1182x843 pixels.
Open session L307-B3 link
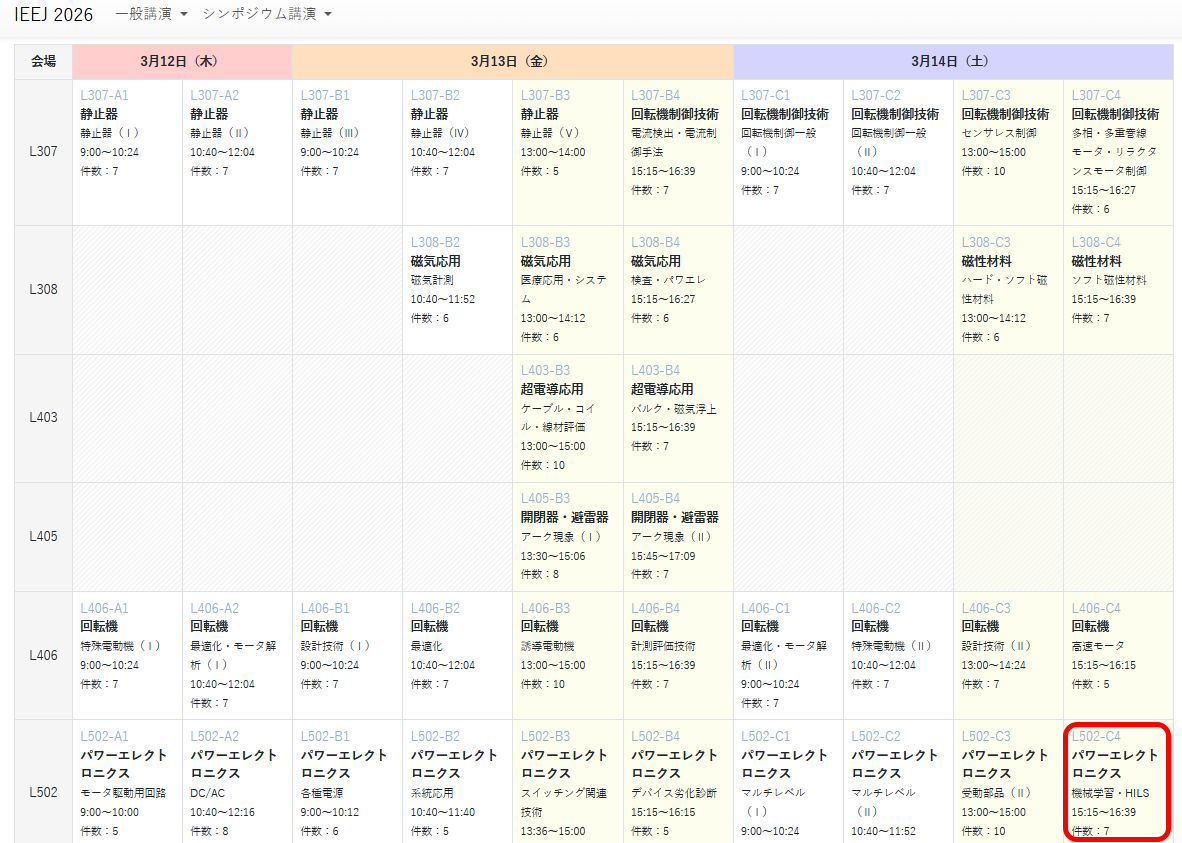pos(545,96)
